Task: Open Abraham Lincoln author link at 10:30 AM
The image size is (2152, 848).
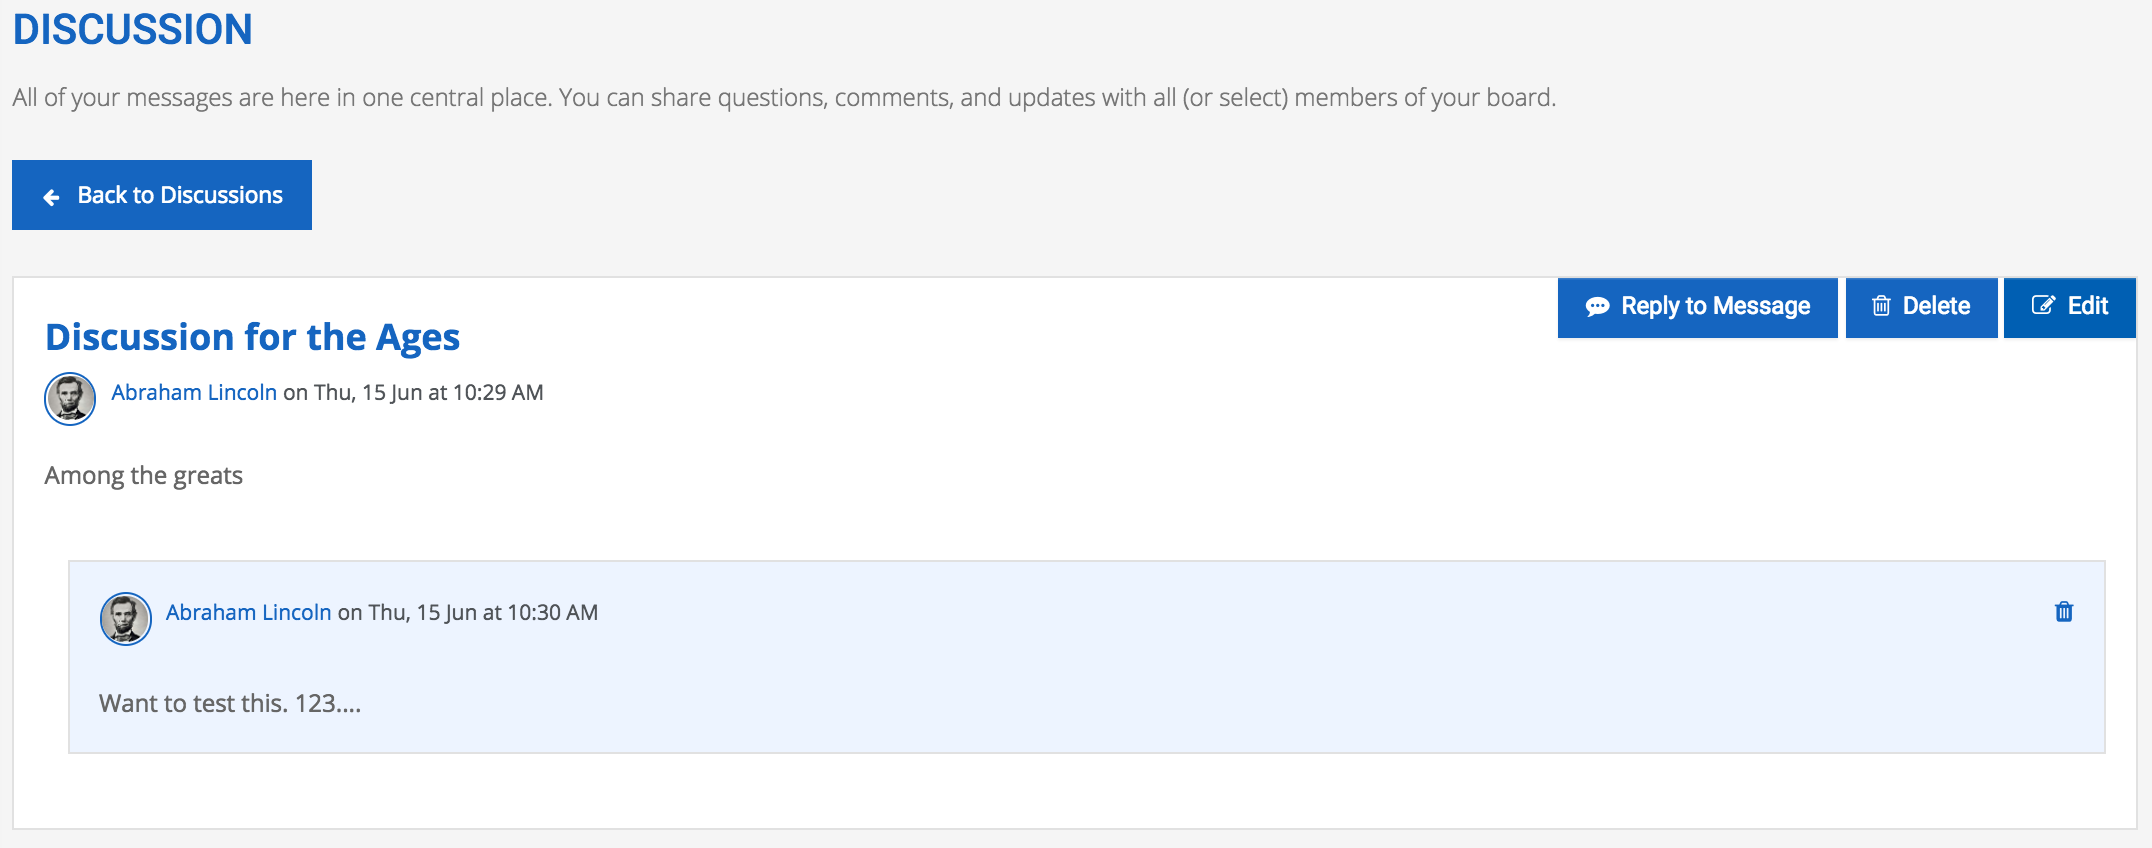Action: point(248,612)
